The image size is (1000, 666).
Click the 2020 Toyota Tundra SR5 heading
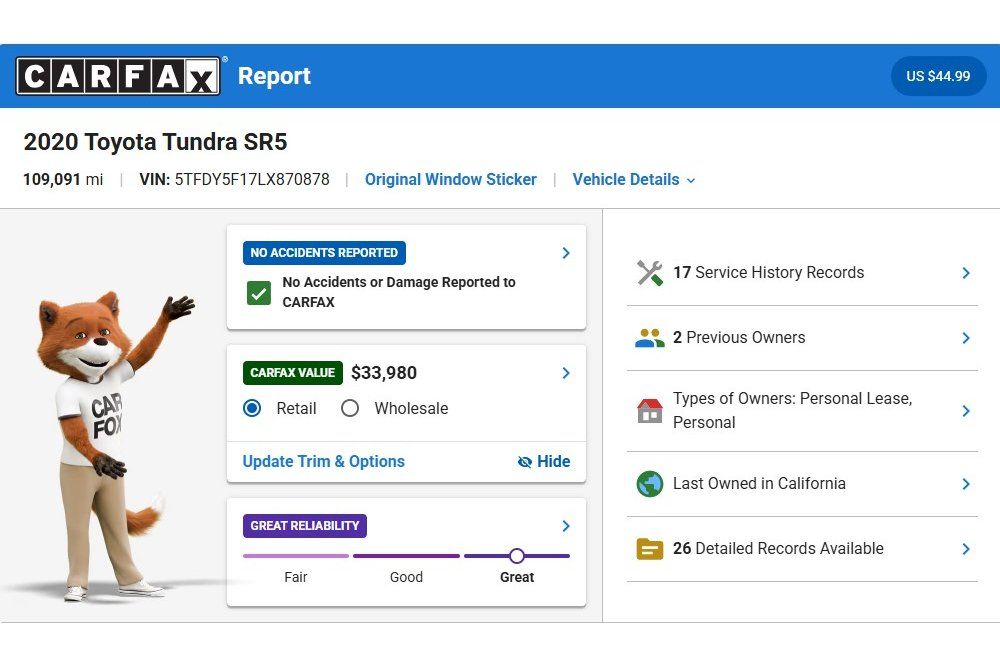[156, 142]
